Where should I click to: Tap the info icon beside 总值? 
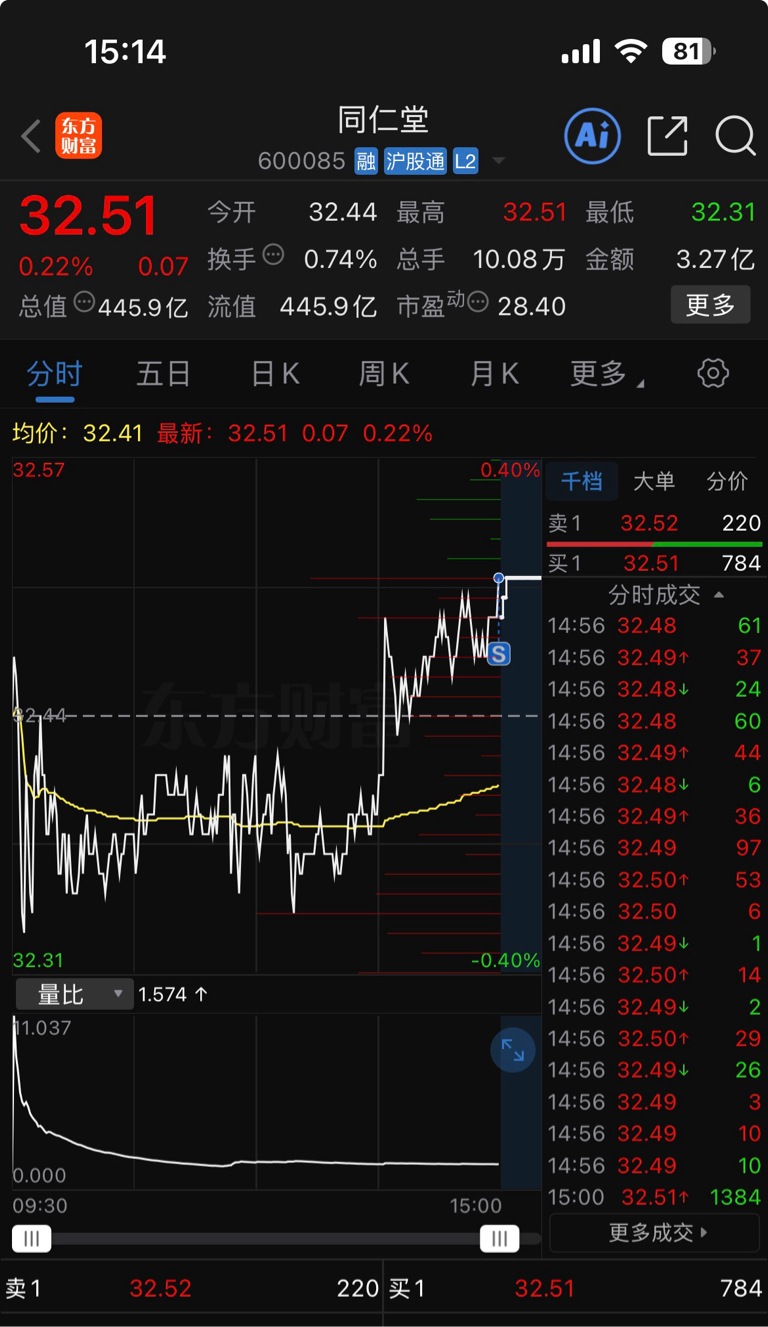coord(85,302)
